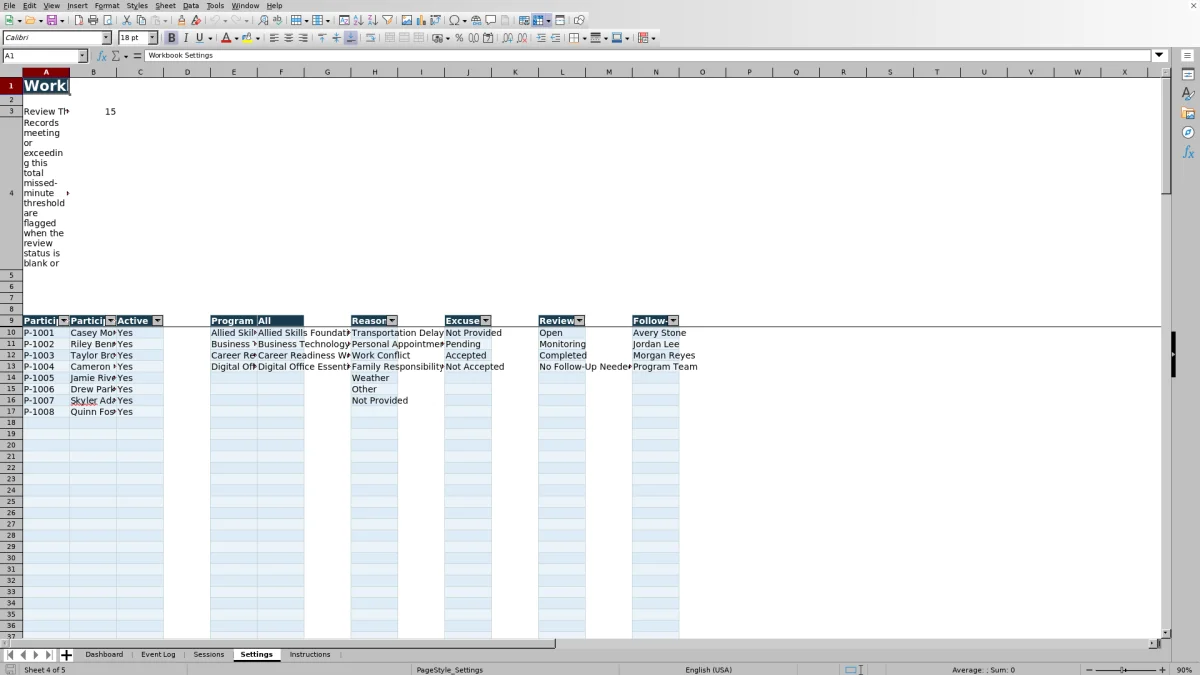1200x675 pixels.
Task: Align top icon
Action: [322, 38]
